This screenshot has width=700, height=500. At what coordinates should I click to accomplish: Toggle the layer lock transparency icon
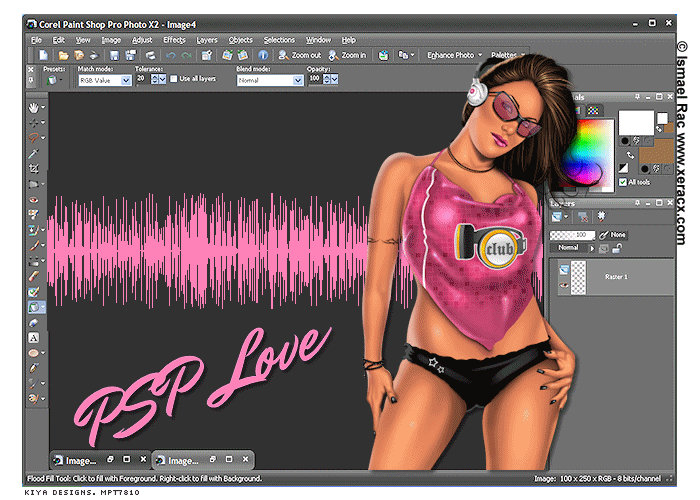pos(617,248)
